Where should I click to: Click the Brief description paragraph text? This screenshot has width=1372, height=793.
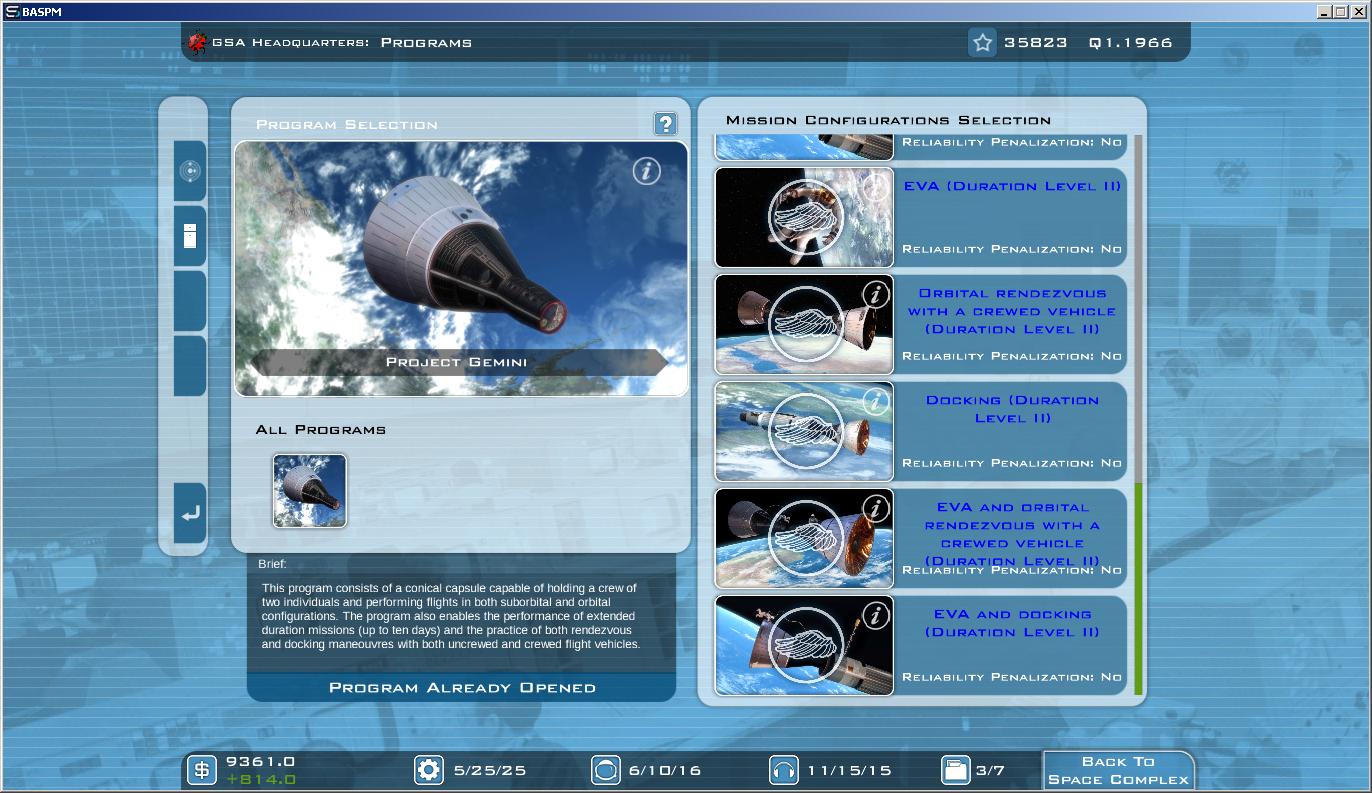click(x=451, y=616)
